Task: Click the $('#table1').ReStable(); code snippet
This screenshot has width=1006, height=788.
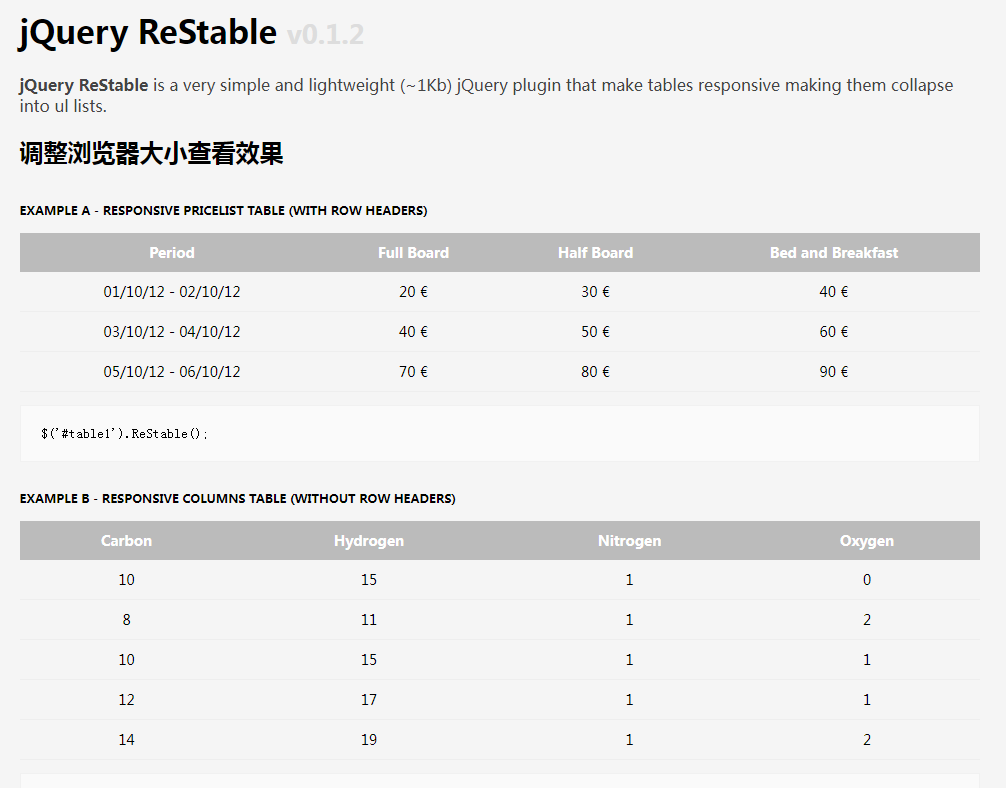Action: pos(124,434)
